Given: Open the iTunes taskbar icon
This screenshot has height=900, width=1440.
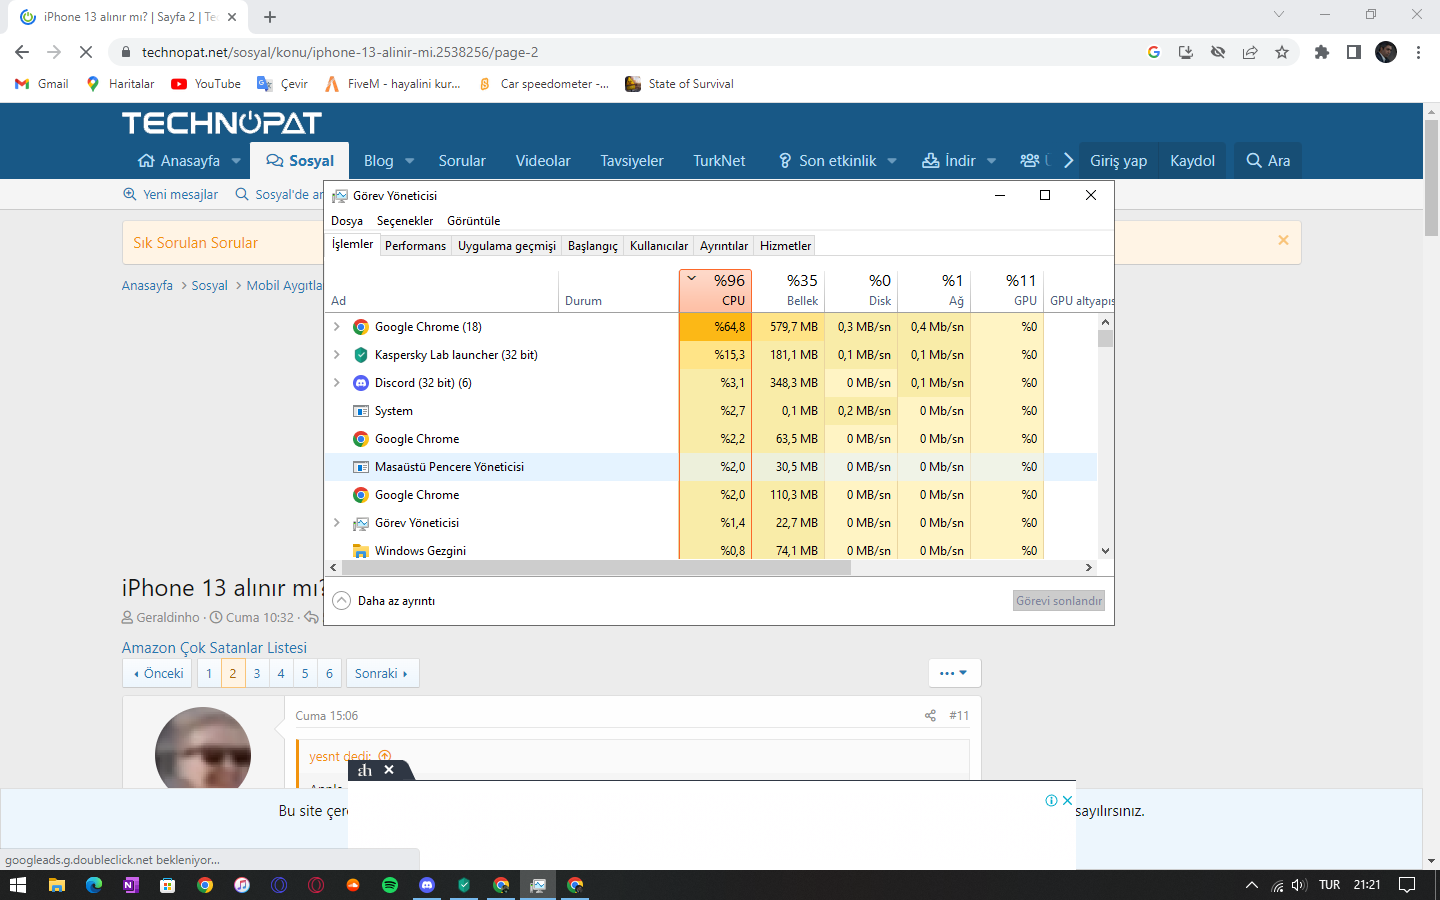Looking at the screenshot, I should pos(242,885).
